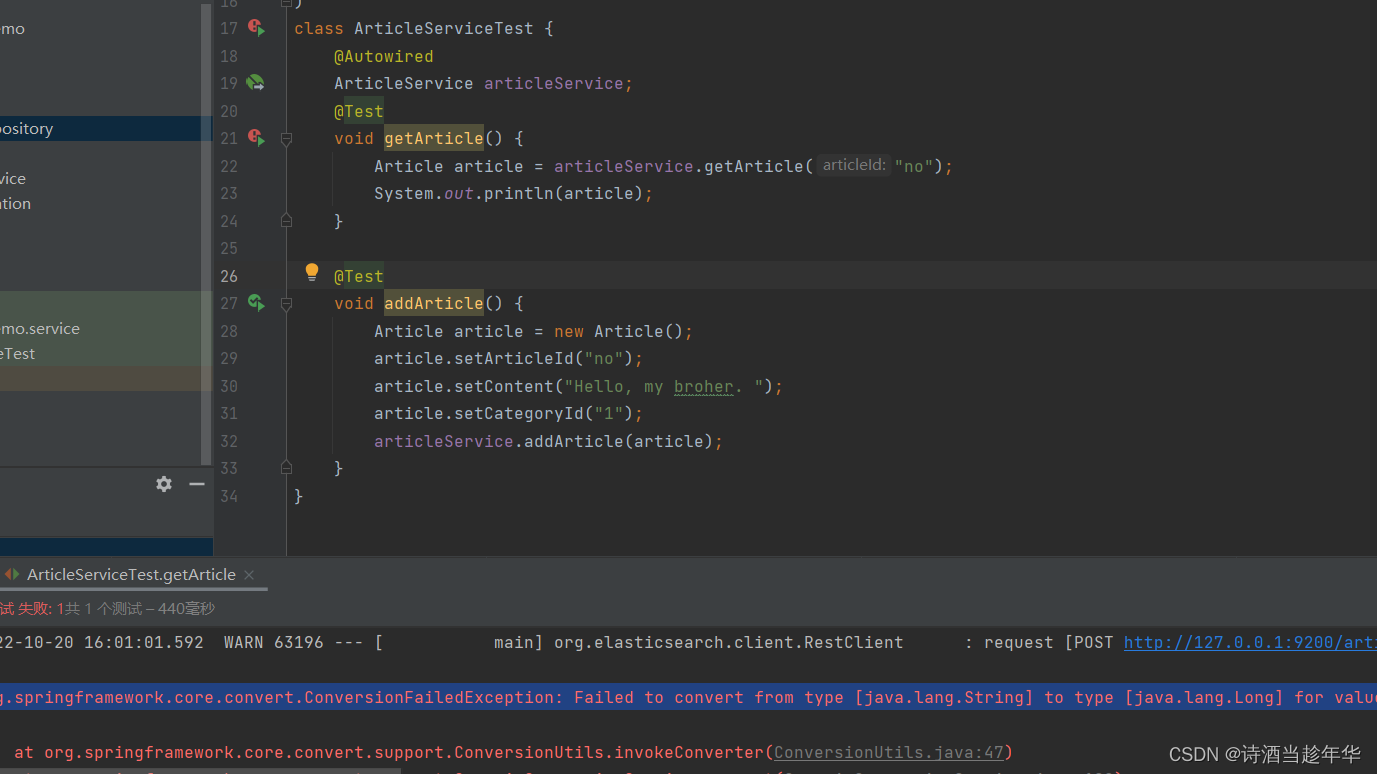Screen dimensions: 1377x774
Task: Click the @Test annotation at line 26
Action: pos(359,276)
